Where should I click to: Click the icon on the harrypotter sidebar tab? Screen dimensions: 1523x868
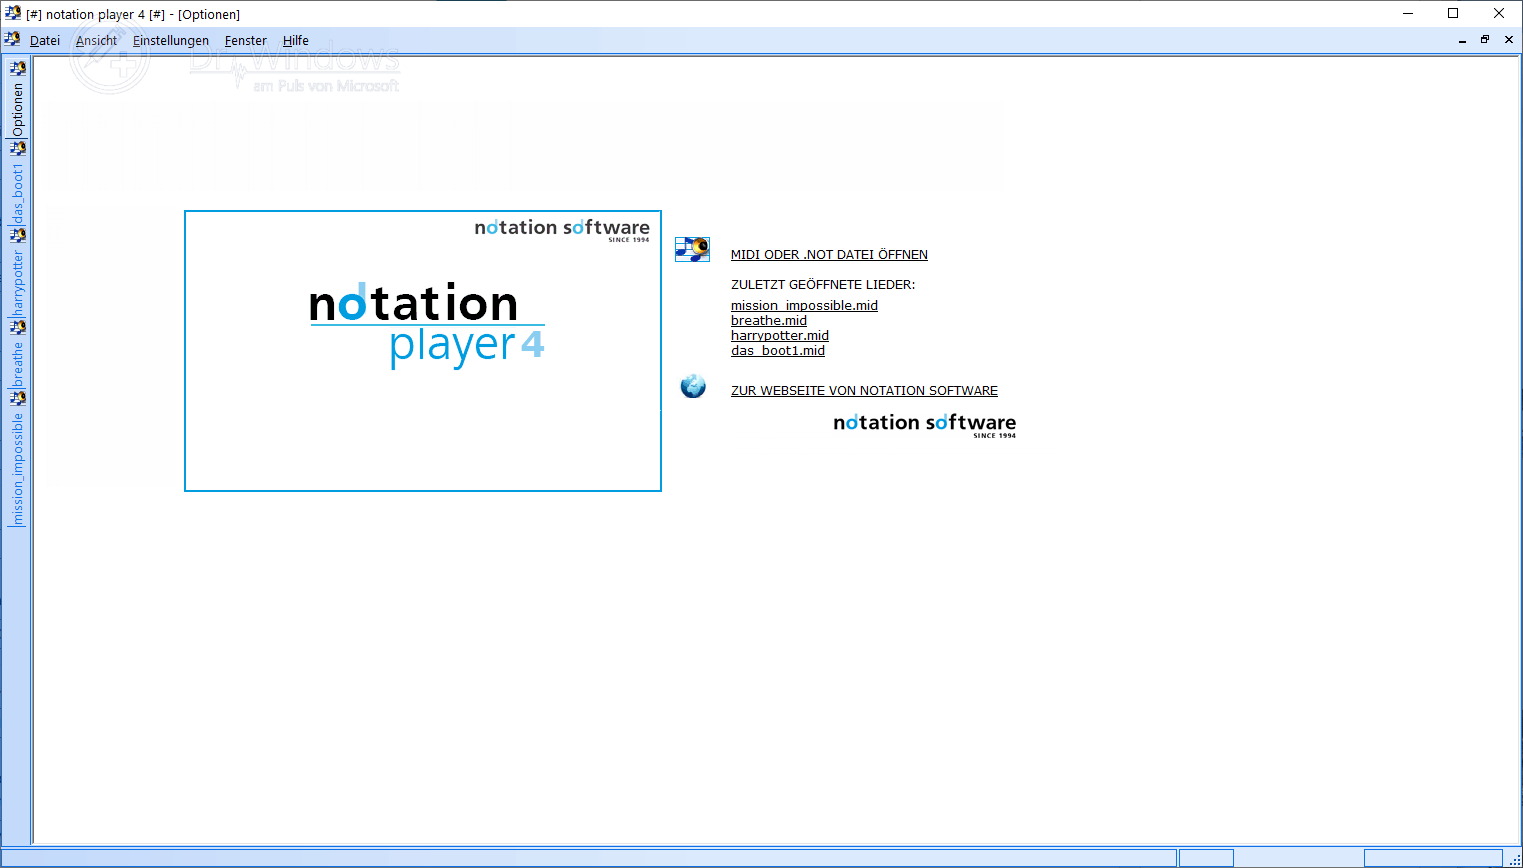[x=17, y=235]
